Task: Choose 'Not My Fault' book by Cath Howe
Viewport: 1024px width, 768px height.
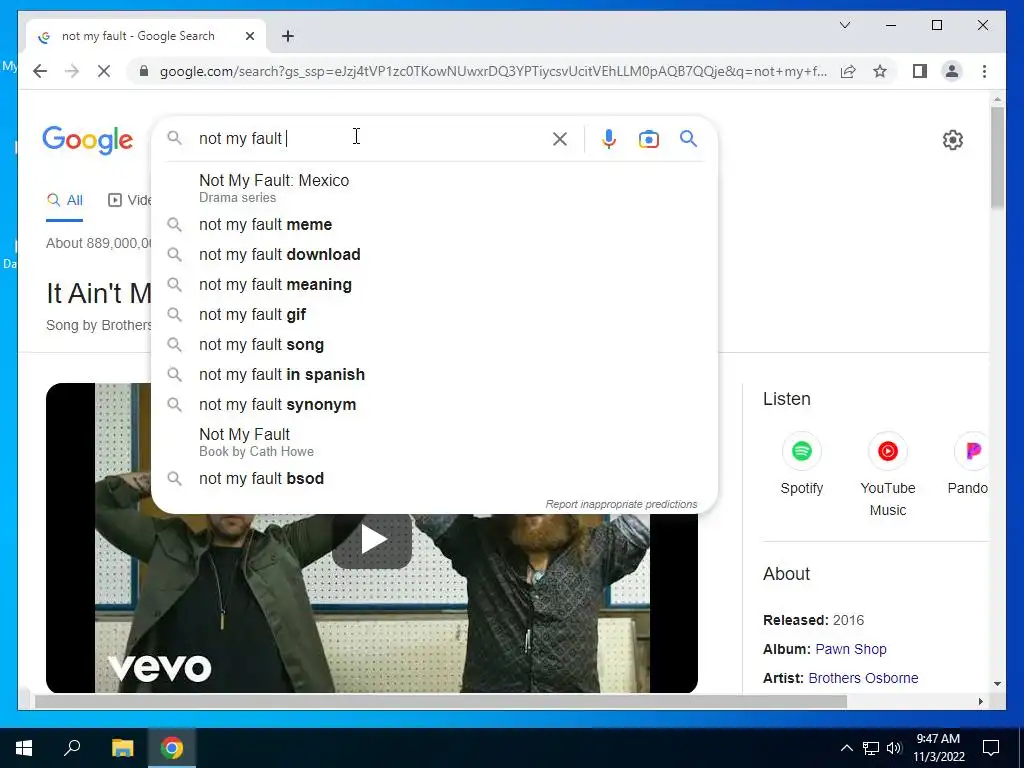Action: click(x=434, y=442)
